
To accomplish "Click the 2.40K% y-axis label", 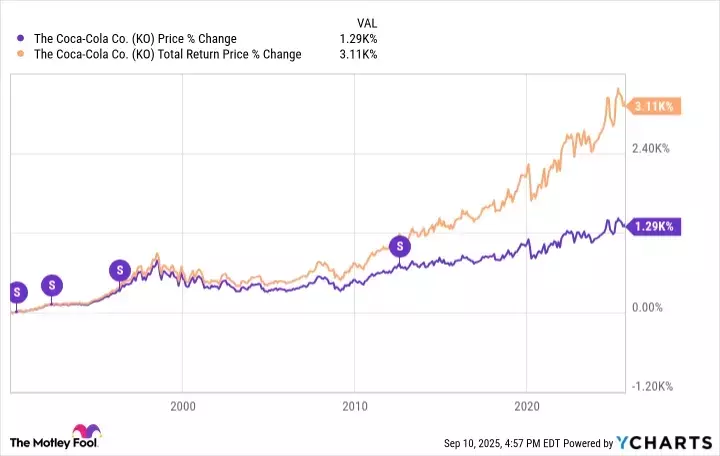I will click(650, 148).
